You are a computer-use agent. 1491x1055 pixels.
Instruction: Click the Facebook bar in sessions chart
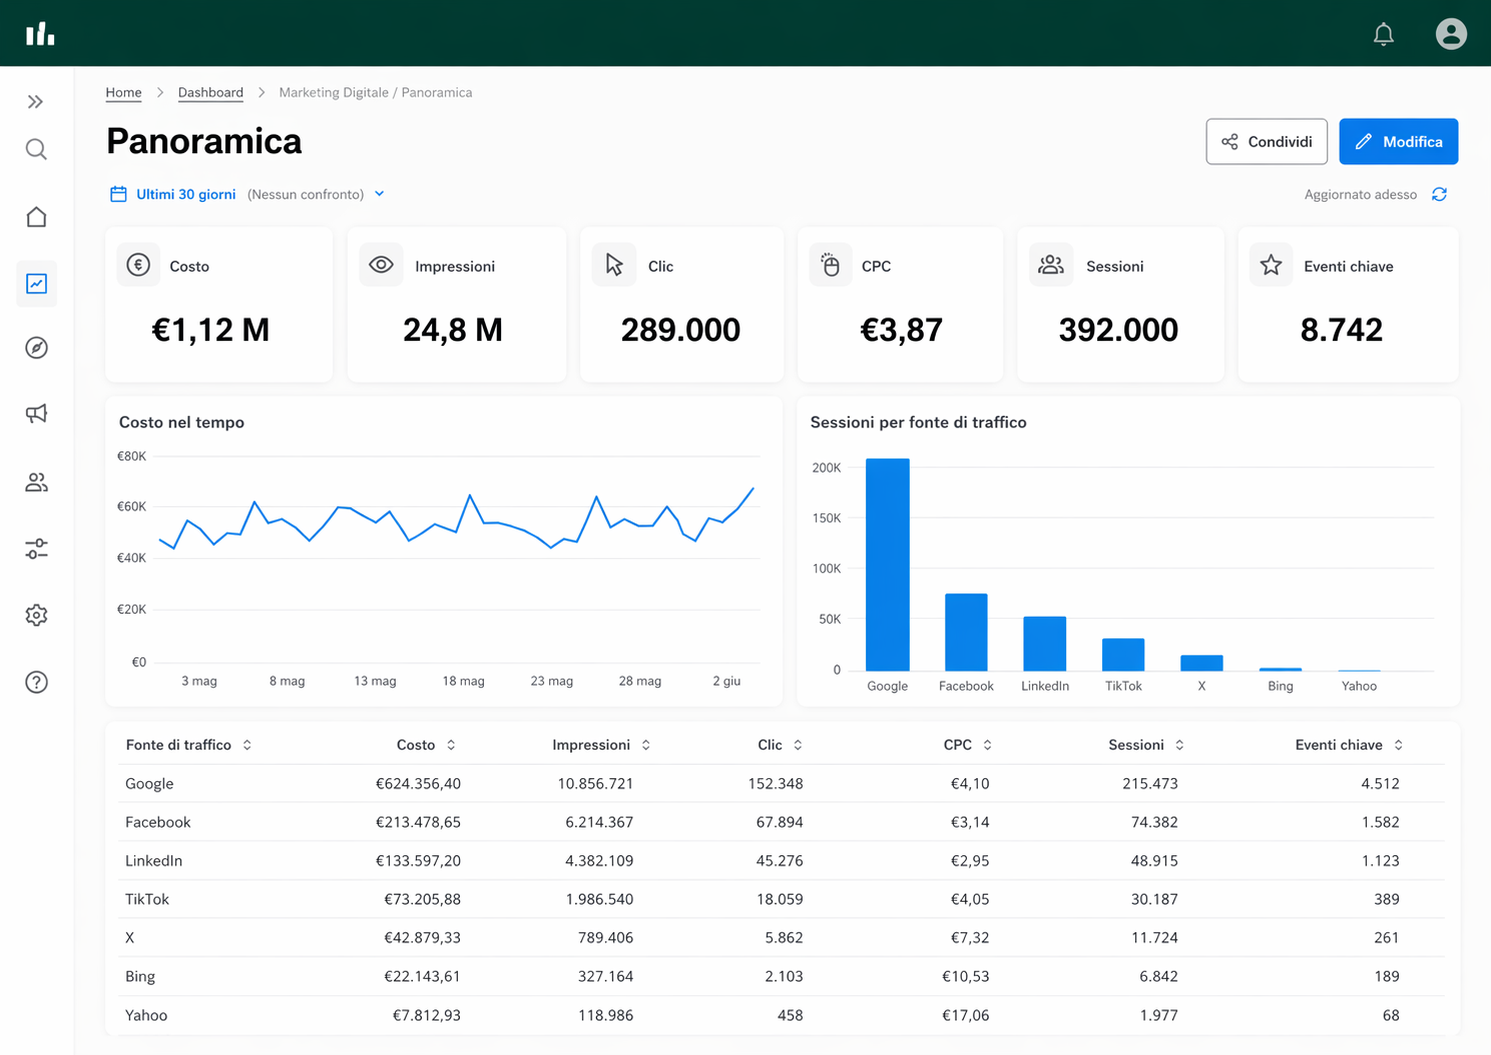coord(966,632)
